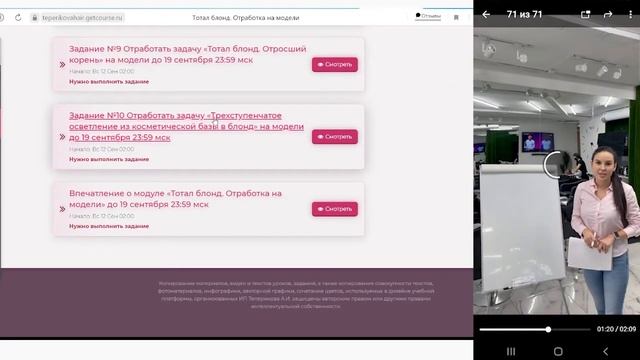The width and height of the screenshot is (640, 360).
Task: Reload the page with the refresh icon
Action: [x=18, y=18]
